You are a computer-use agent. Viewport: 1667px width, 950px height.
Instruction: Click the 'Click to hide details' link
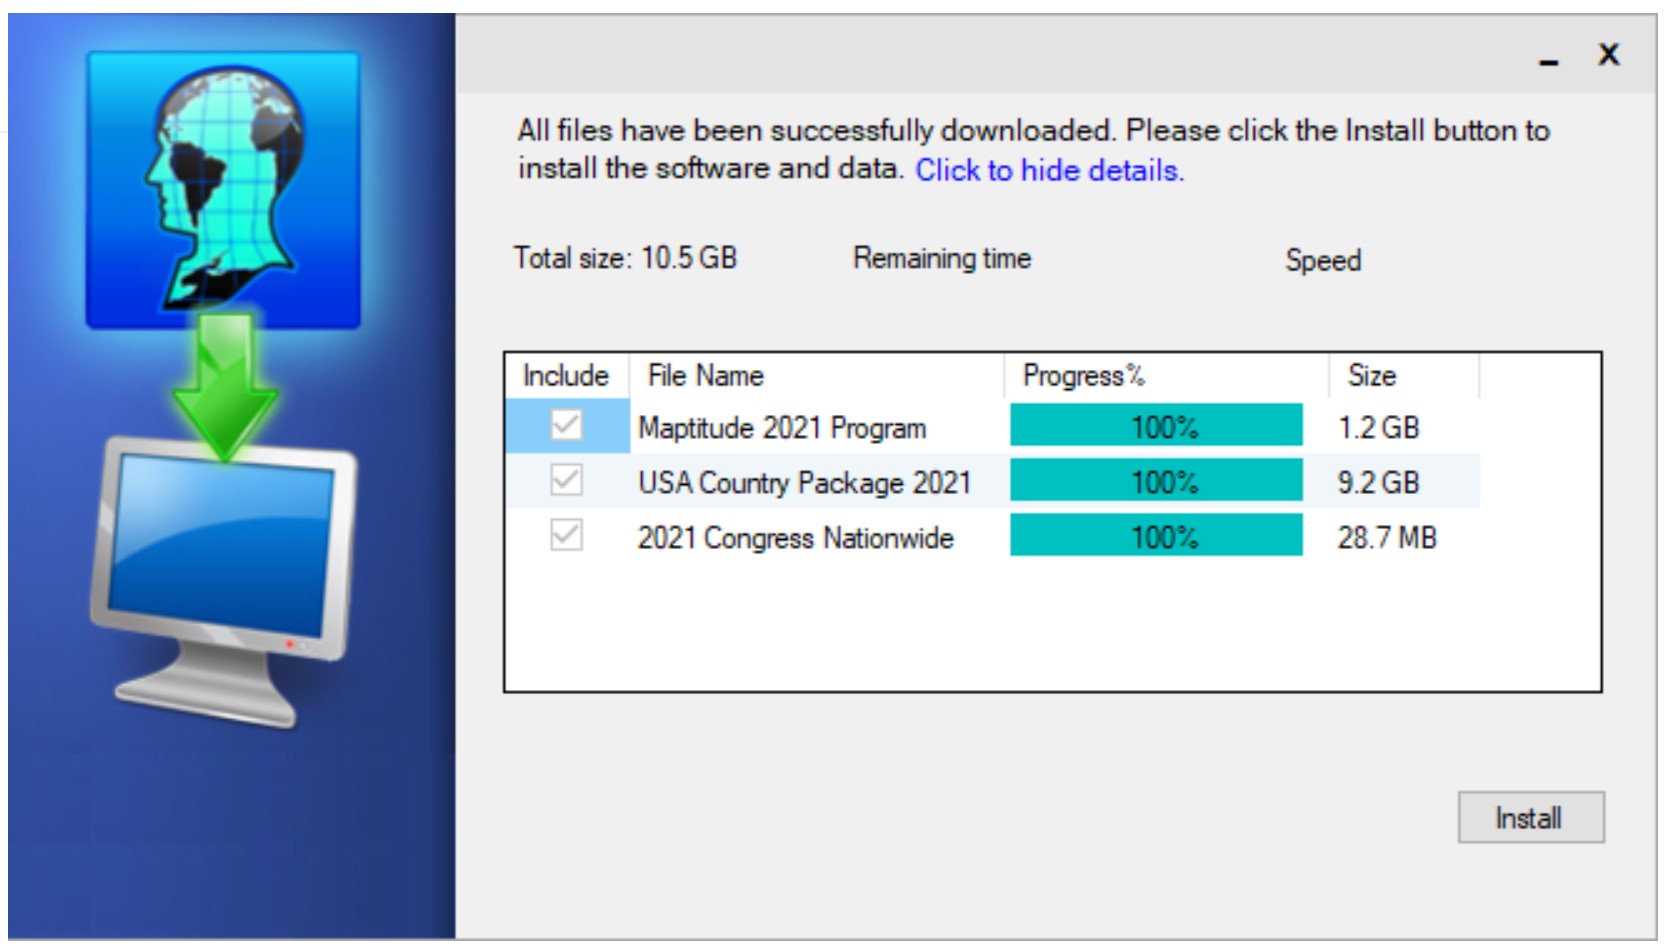tap(1049, 171)
